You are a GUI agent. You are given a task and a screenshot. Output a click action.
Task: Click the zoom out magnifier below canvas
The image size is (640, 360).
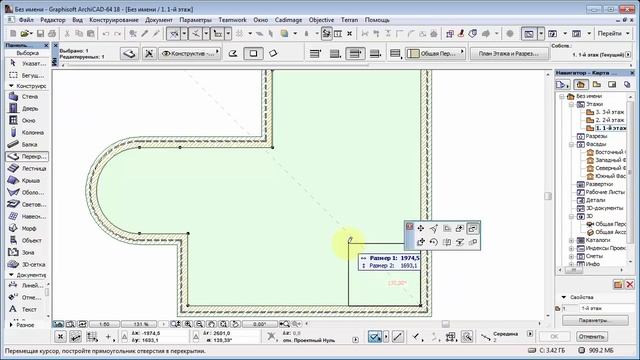pos(199,324)
